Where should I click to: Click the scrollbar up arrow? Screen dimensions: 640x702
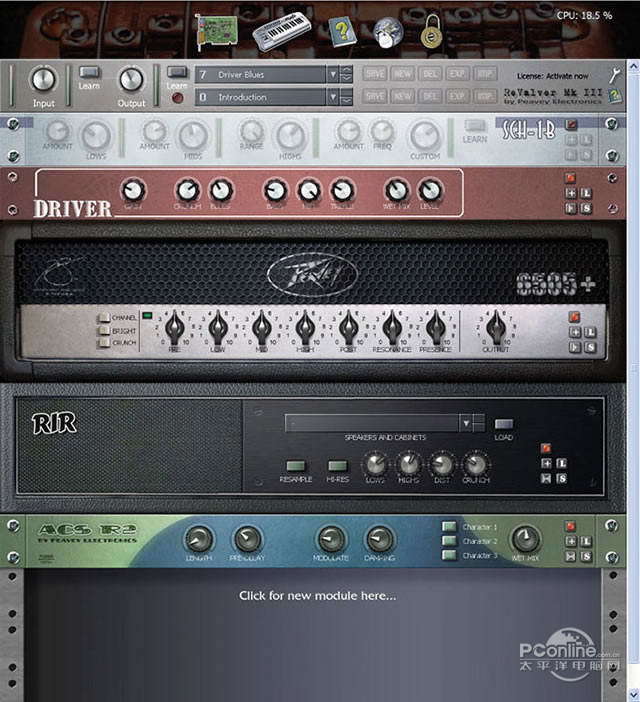coord(633,66)
